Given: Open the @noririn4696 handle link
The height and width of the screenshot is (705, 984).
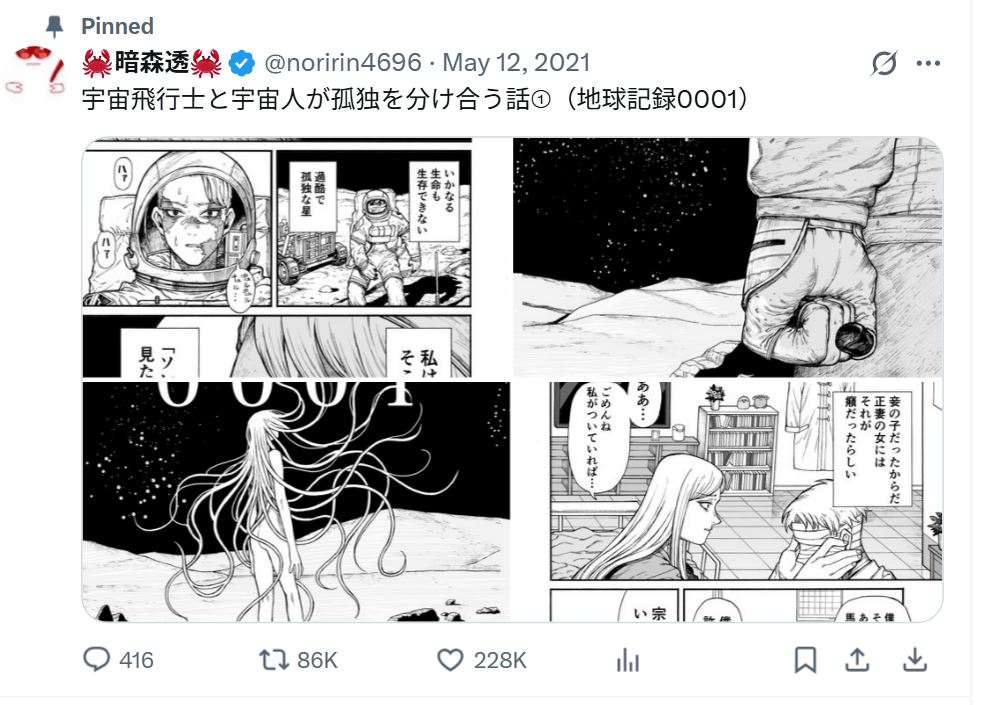Looking at the screenshot, I should (x=343, y=63).
